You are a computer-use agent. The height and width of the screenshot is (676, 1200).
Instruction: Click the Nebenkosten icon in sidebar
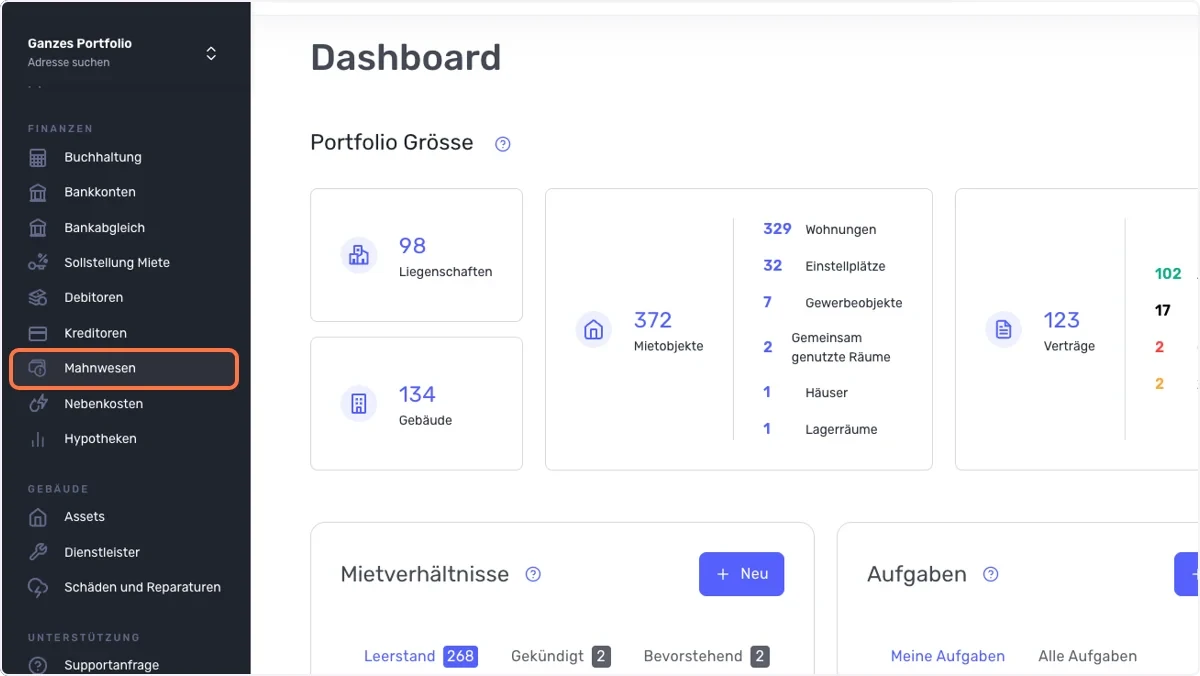[38, 404]
